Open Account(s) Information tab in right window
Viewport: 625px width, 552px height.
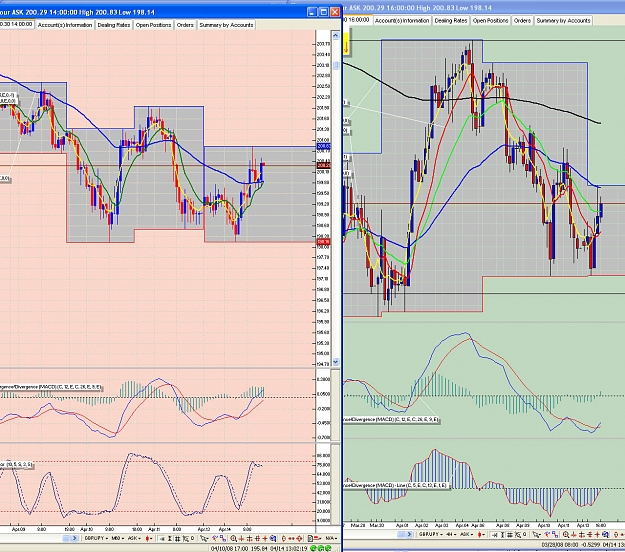point(402,20)
